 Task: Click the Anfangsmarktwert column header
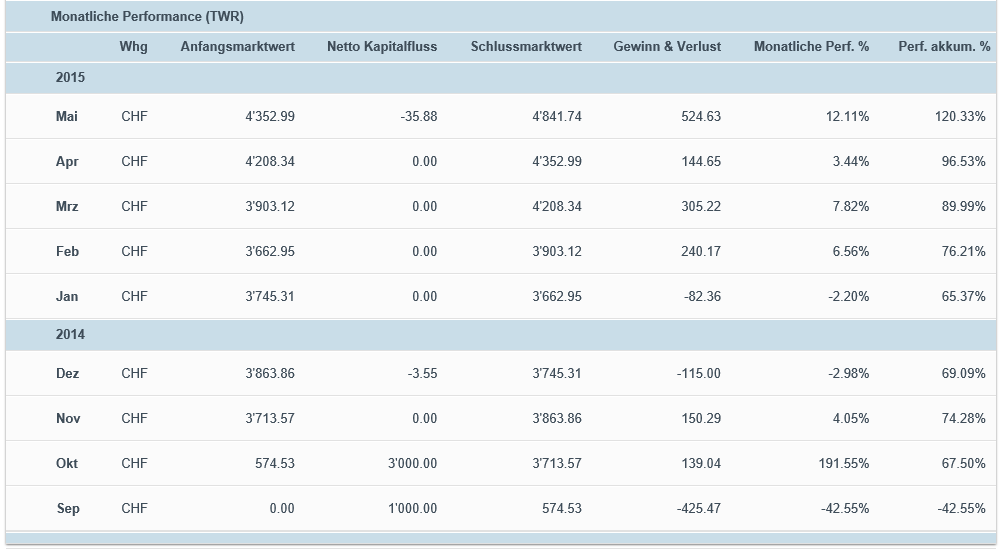tap(237, 47)
